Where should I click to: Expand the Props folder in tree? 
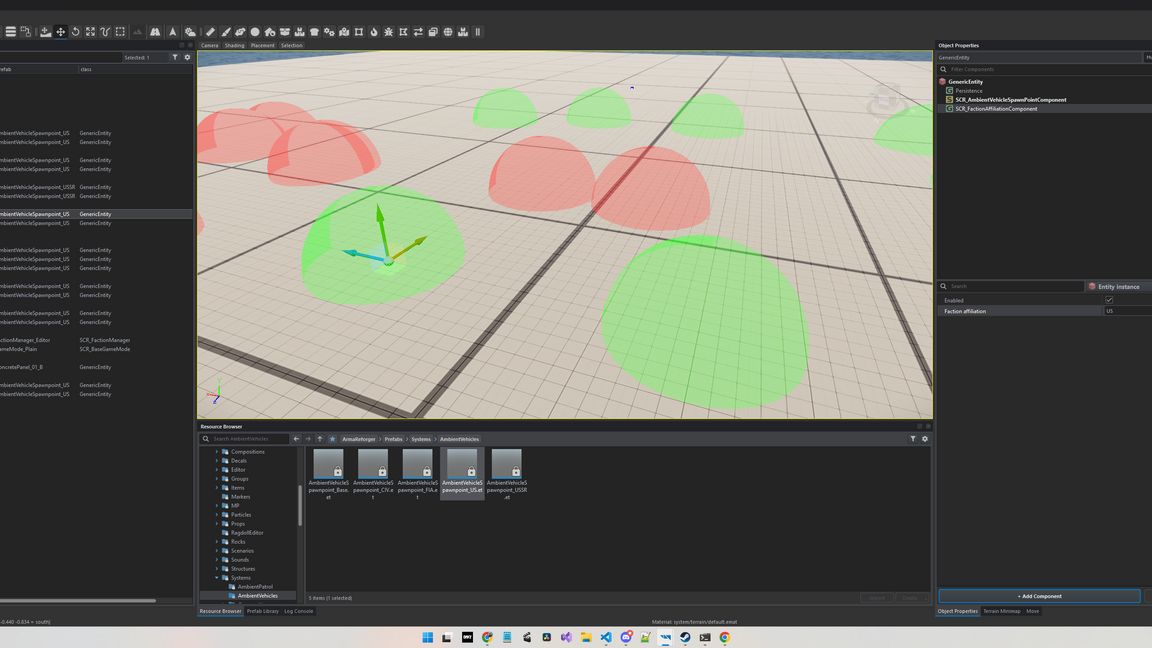coord(217,524)
